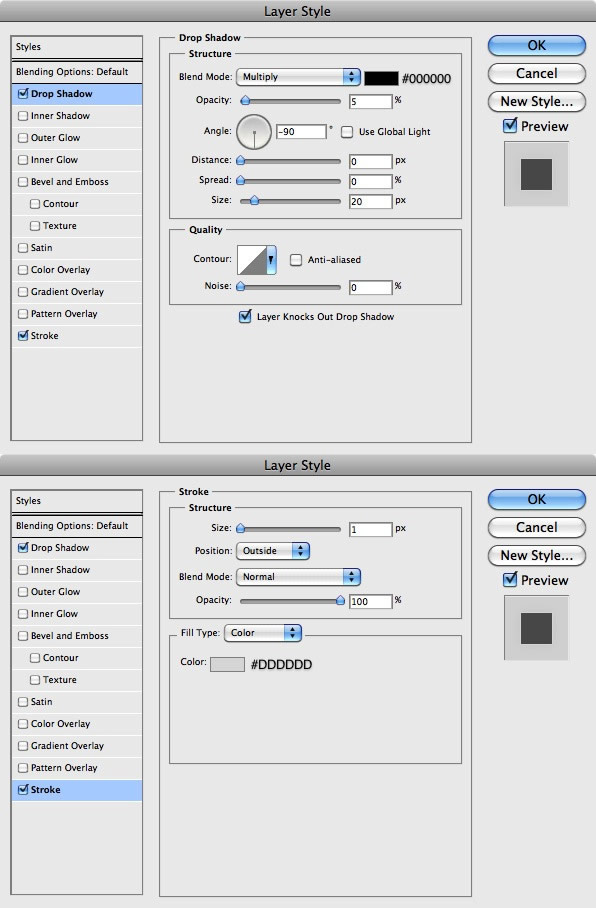The image size is (596, 908).
Task: Click the drop shadow Size input field
Action: click(x=371, y=202)
